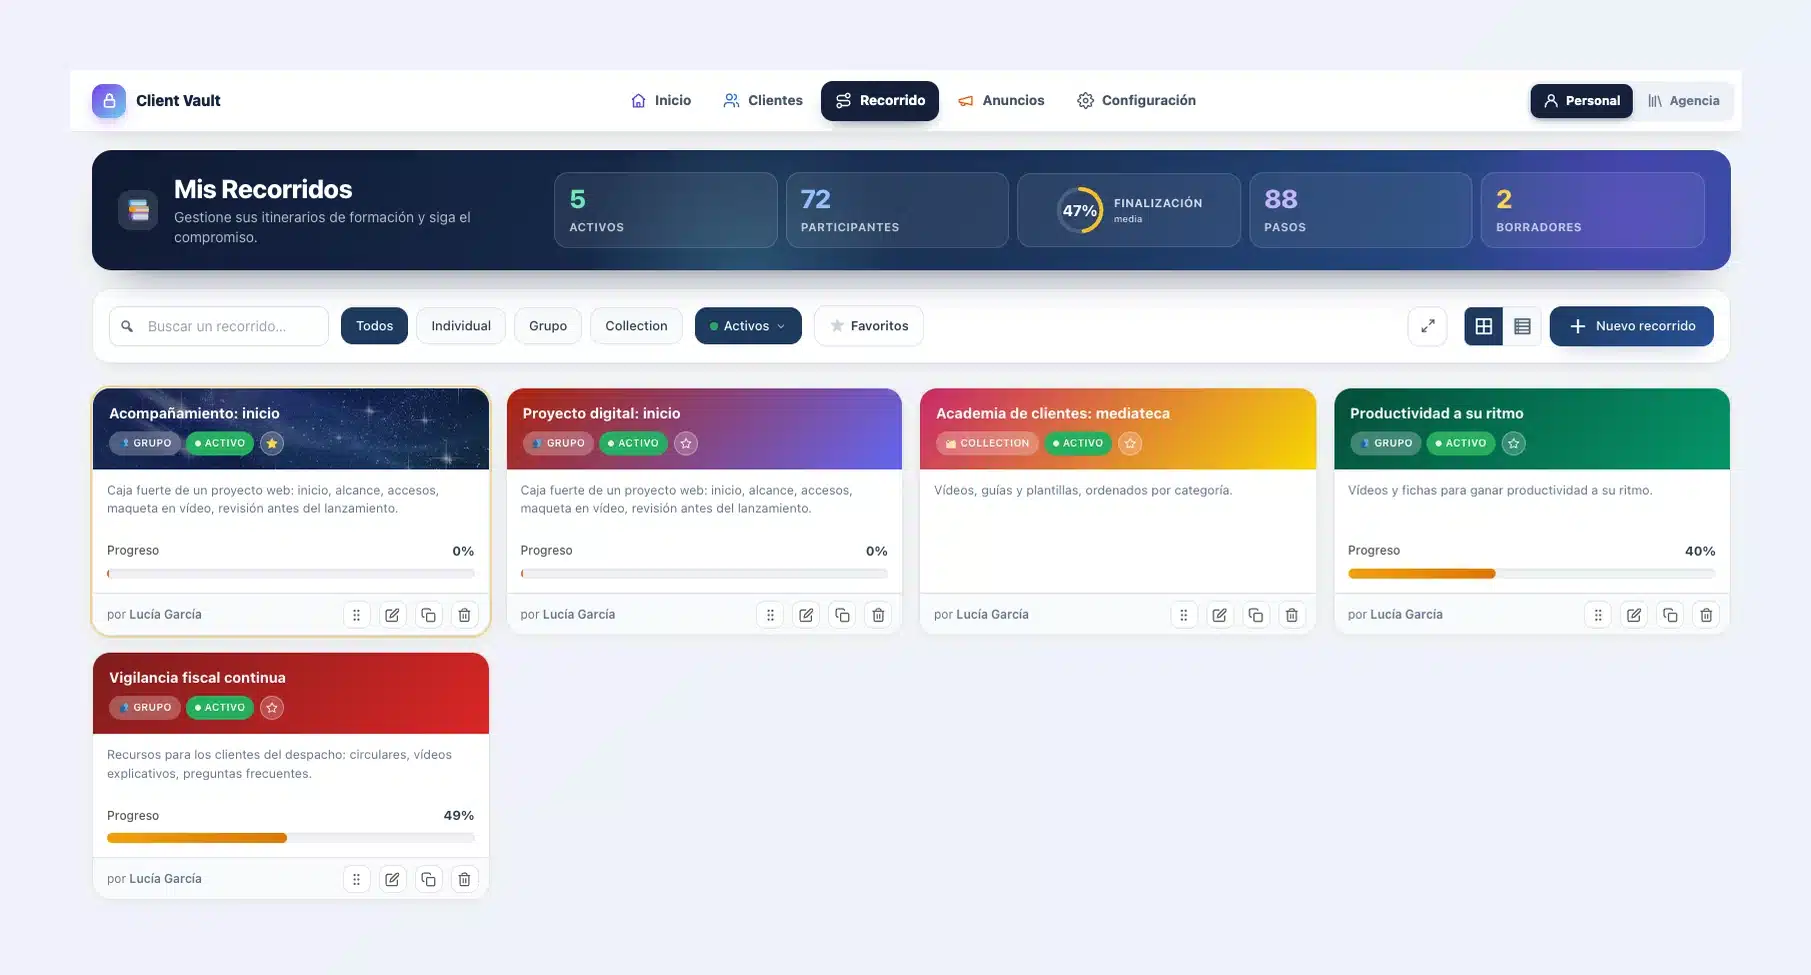Image resolution: width=1811 pixels, height=975 pixels.
Task: Edit the Vigilancia fiscal continua card
Action: coord(392,879)
